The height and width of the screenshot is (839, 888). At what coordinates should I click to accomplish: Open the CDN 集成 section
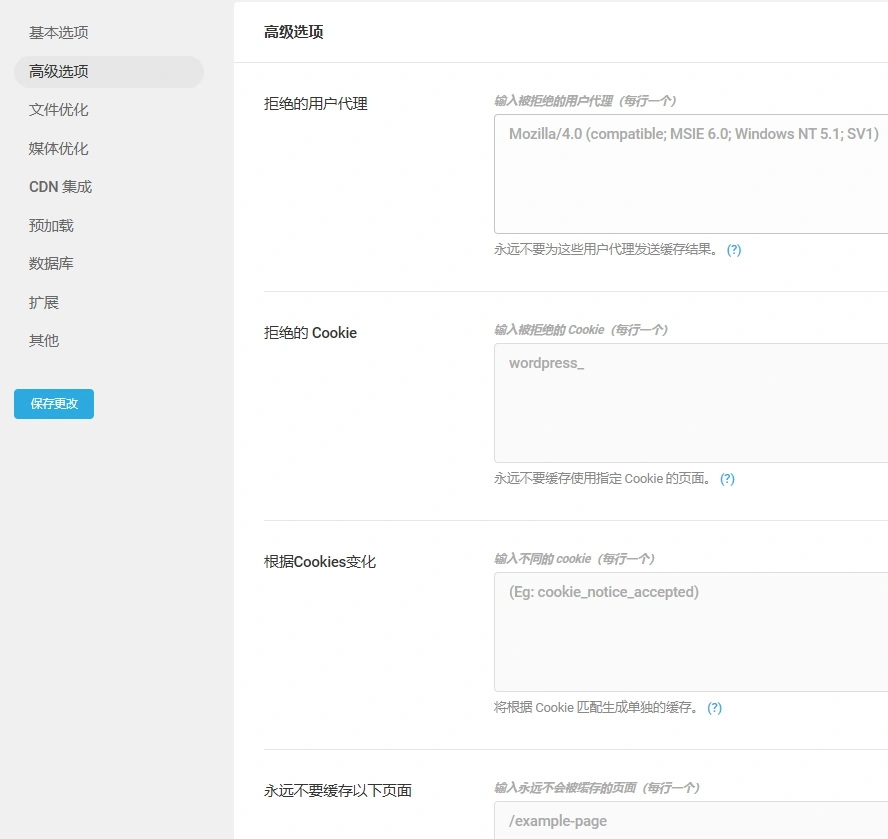[x=62, y=186]
